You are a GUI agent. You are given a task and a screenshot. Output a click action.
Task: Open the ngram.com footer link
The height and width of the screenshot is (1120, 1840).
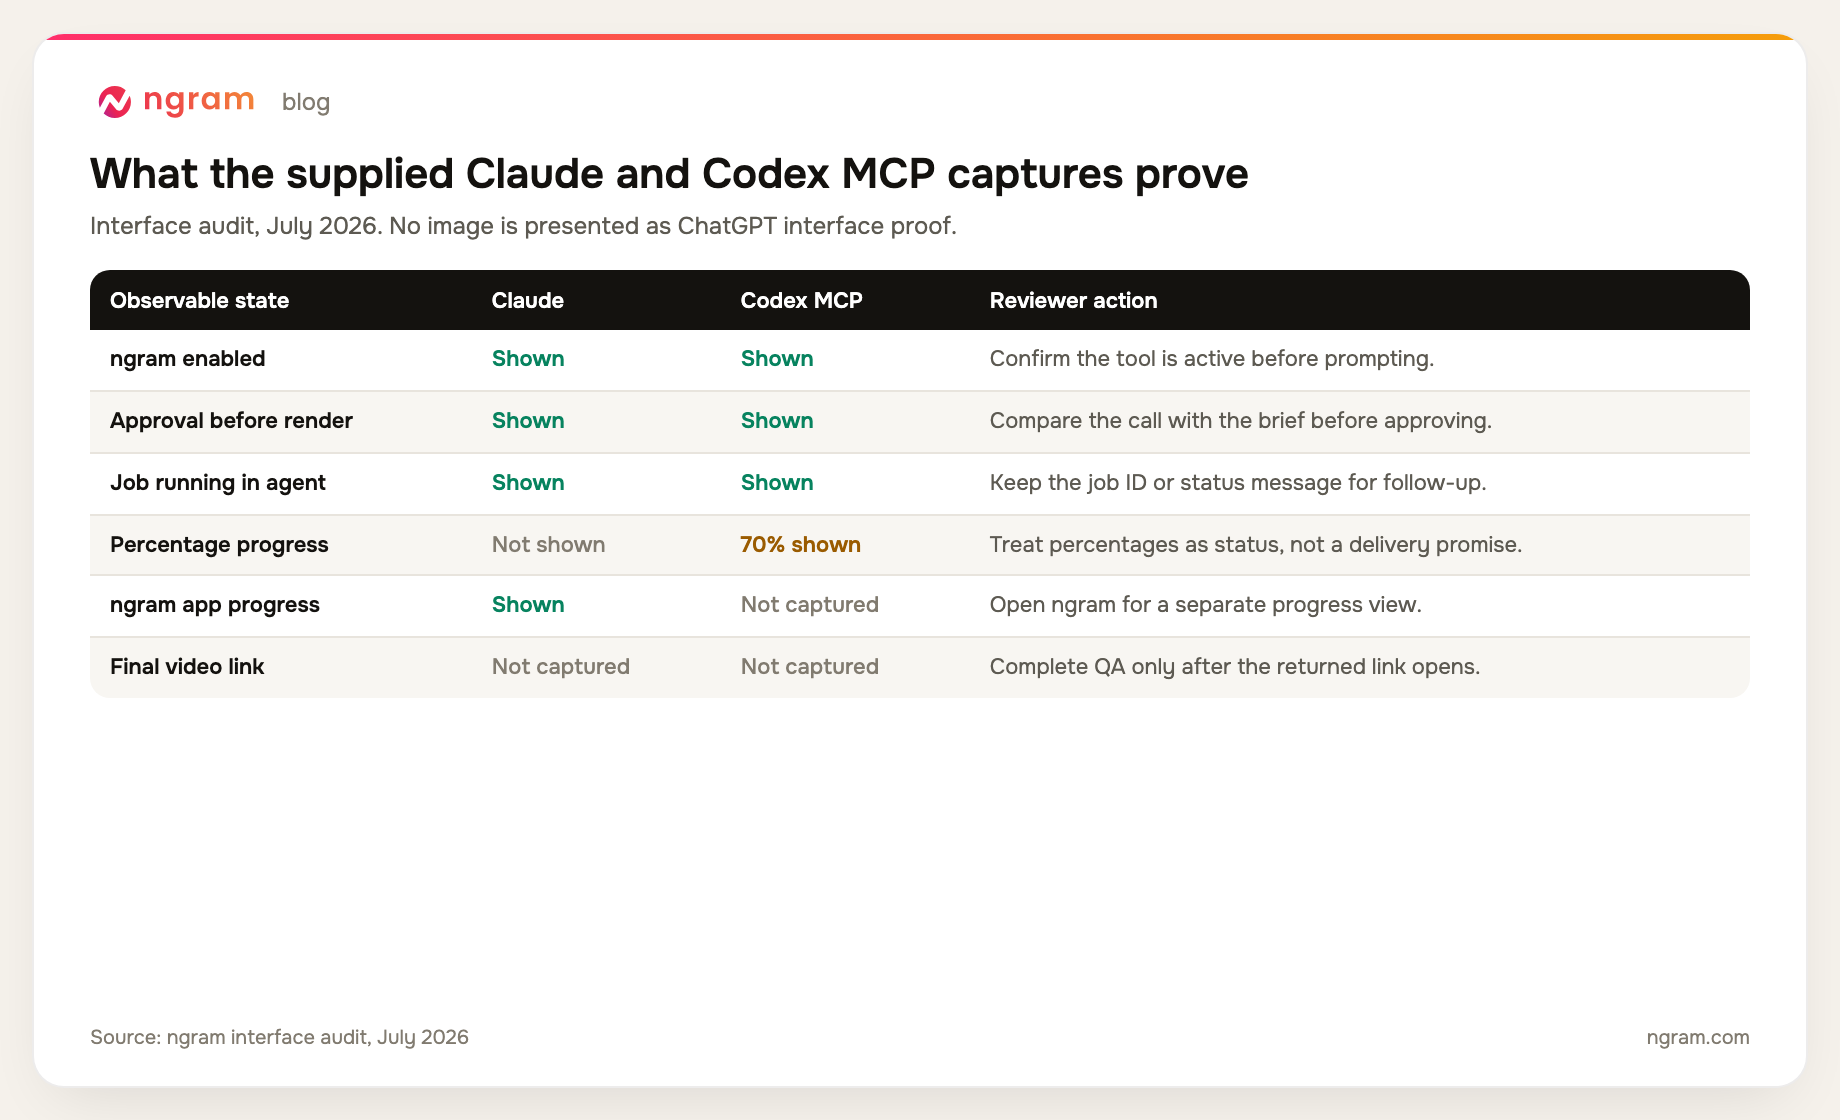tap(1698, 1037)
